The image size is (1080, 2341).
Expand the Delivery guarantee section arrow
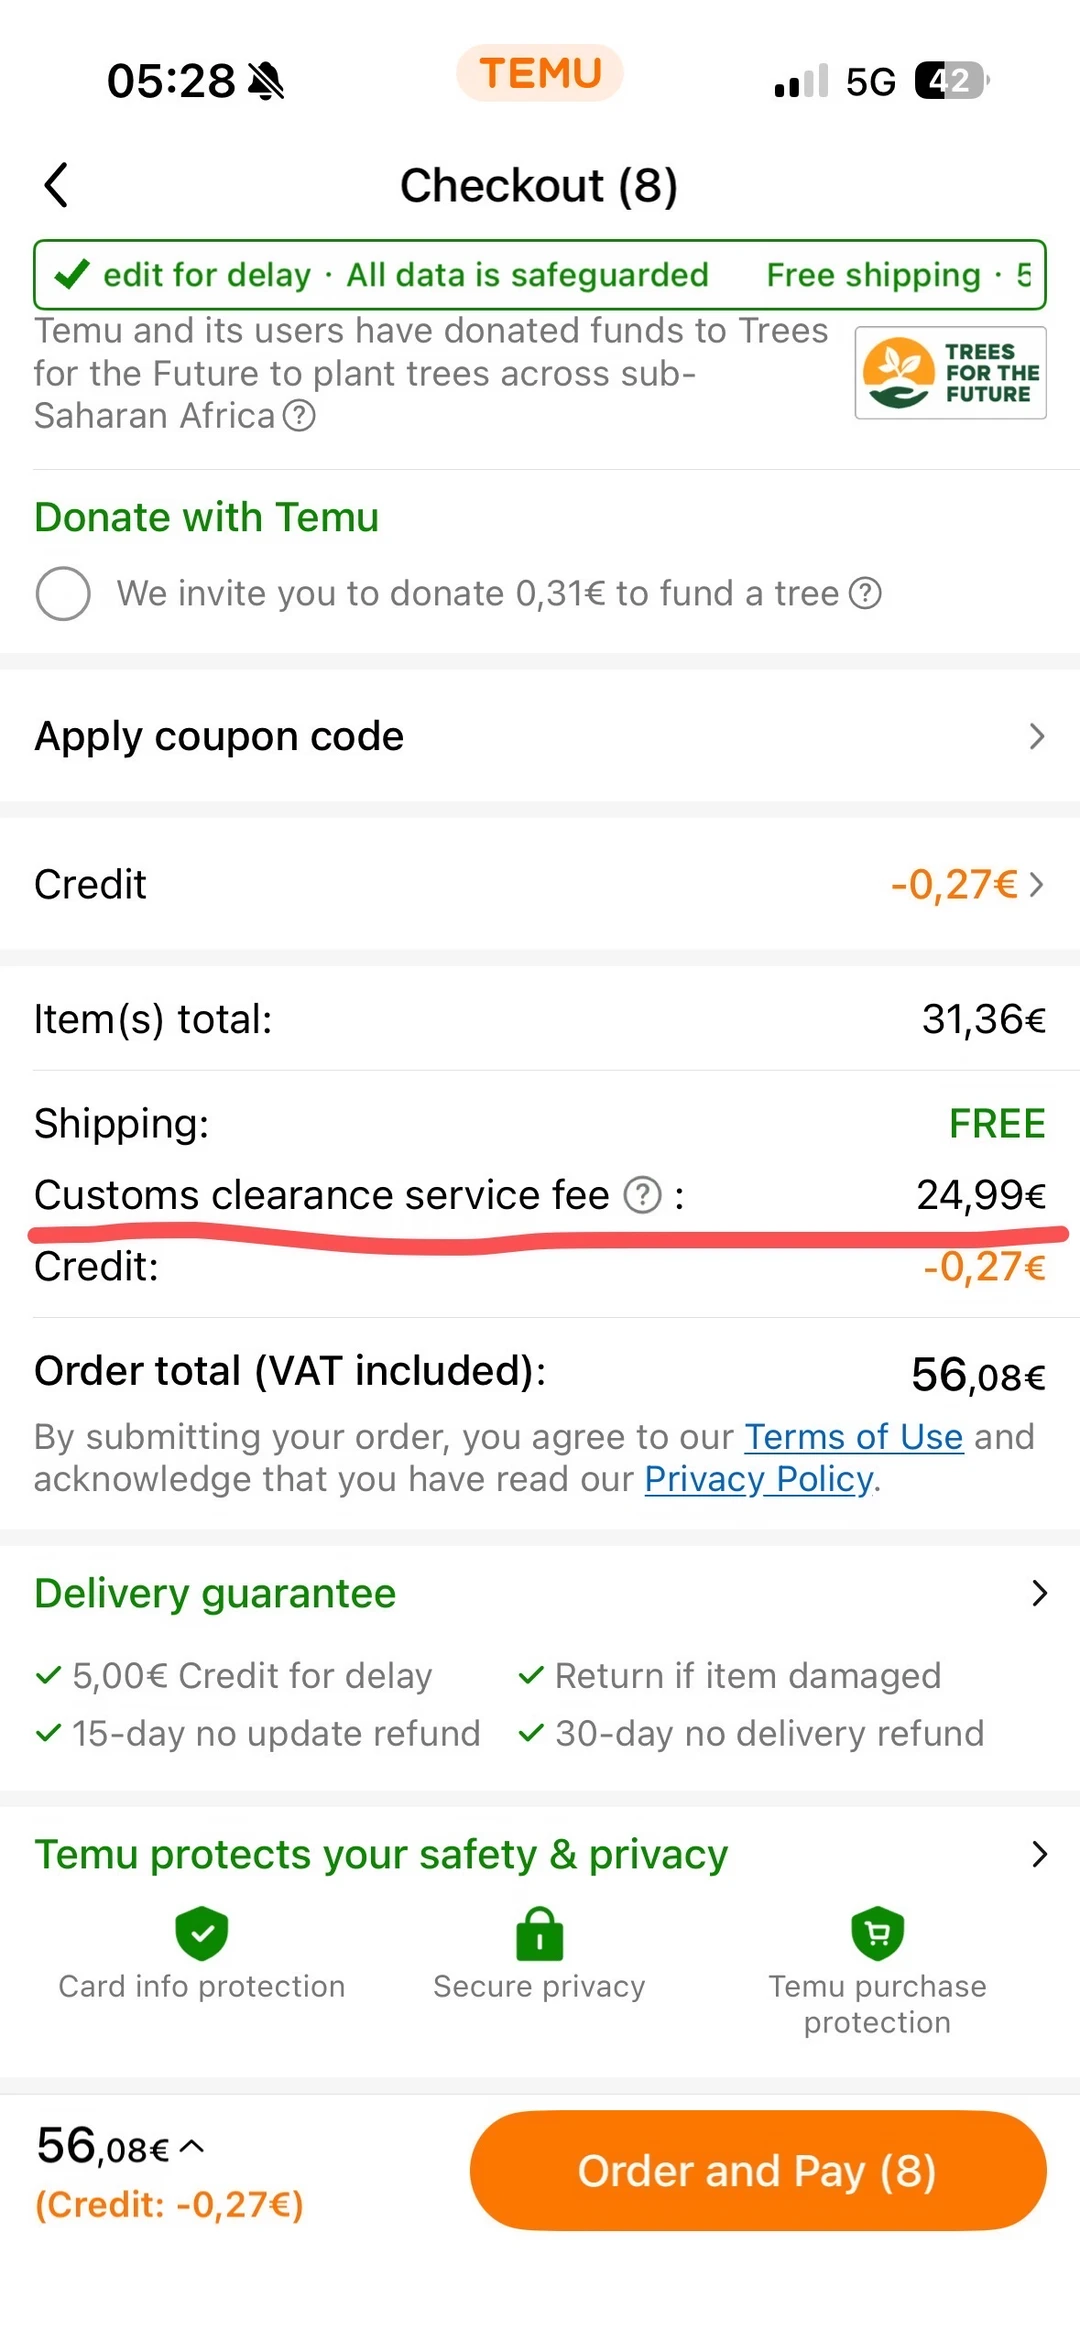click(x=1039, y=1593)
